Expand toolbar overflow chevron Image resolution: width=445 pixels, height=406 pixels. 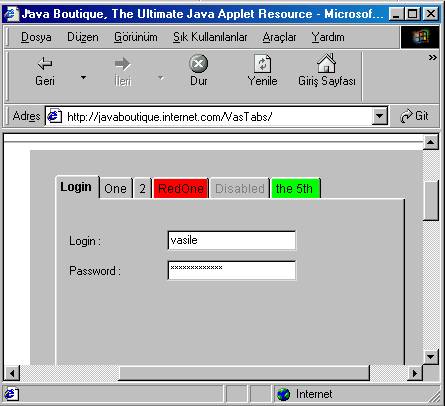(x=432, y=58)
